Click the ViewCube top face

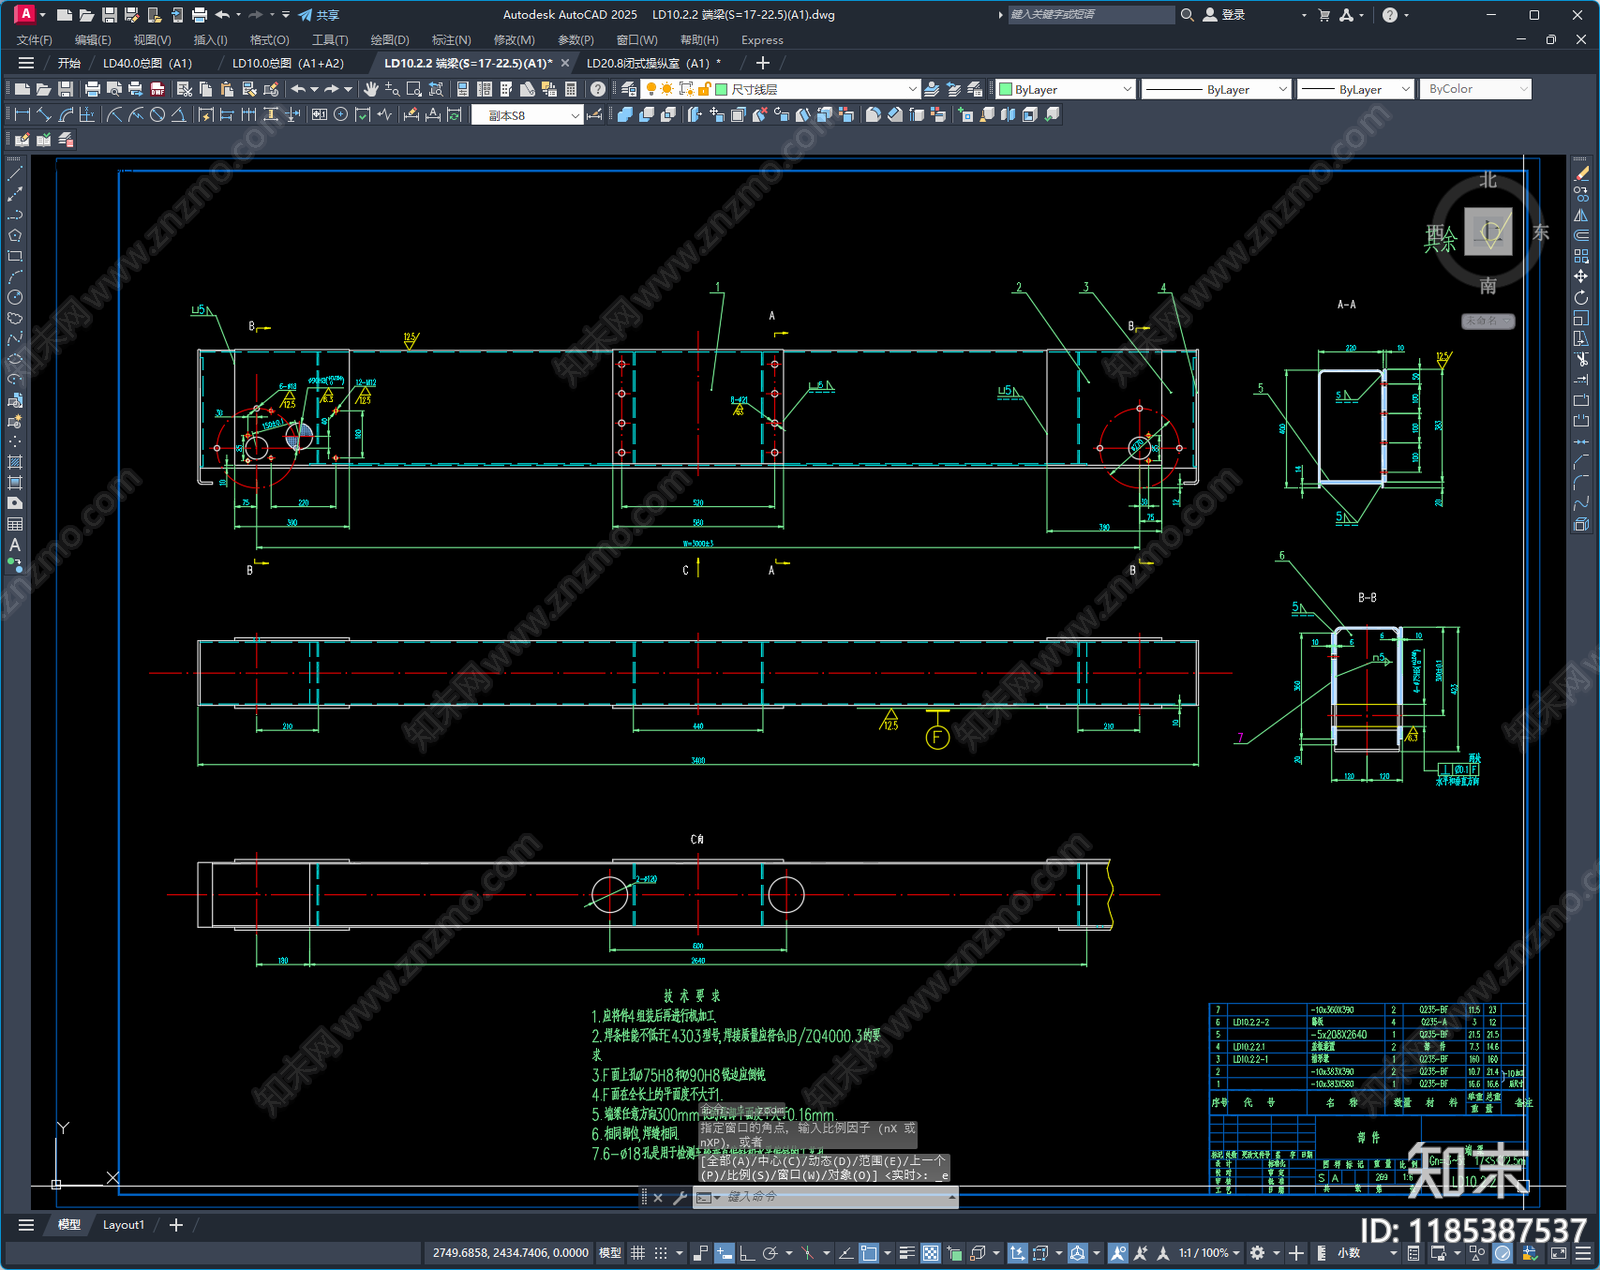point(1489,232)
